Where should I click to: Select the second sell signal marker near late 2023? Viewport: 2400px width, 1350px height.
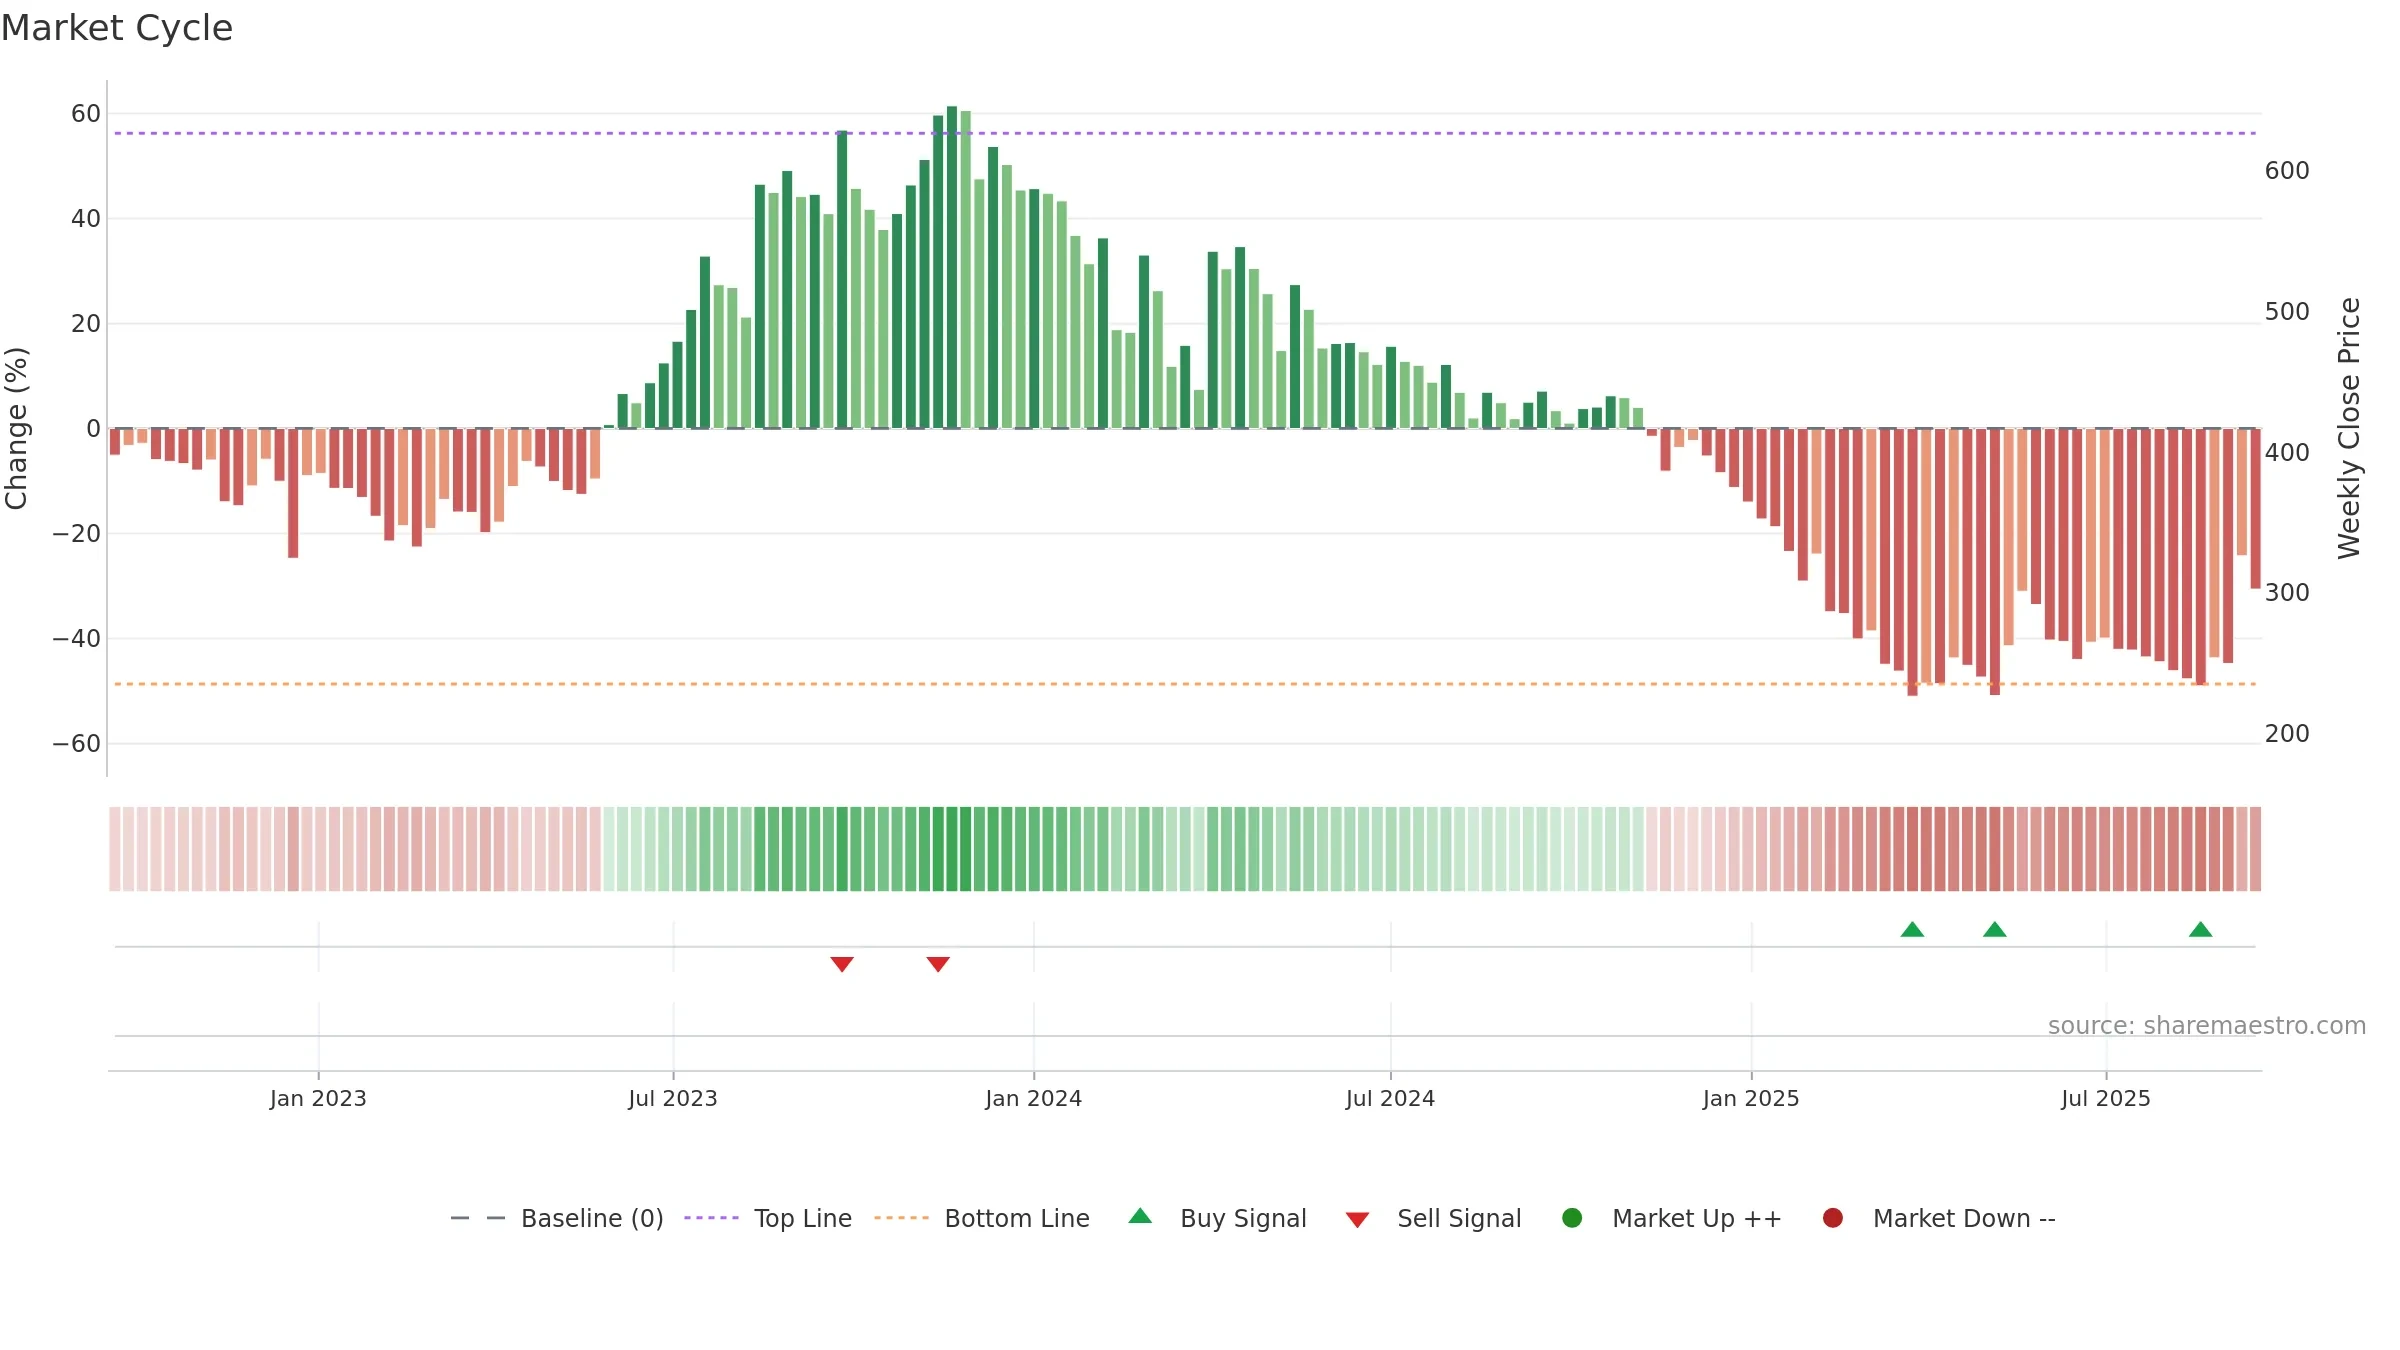[938, 964]
